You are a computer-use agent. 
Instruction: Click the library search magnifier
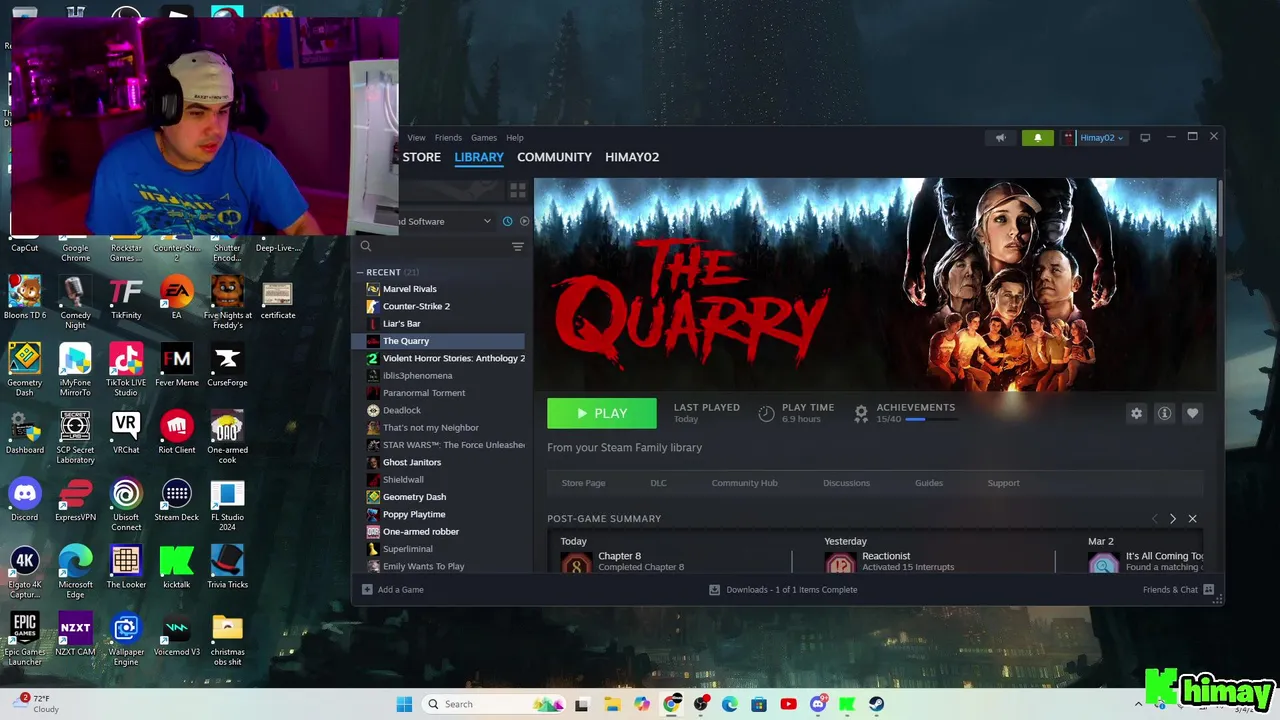pos(366,246)
